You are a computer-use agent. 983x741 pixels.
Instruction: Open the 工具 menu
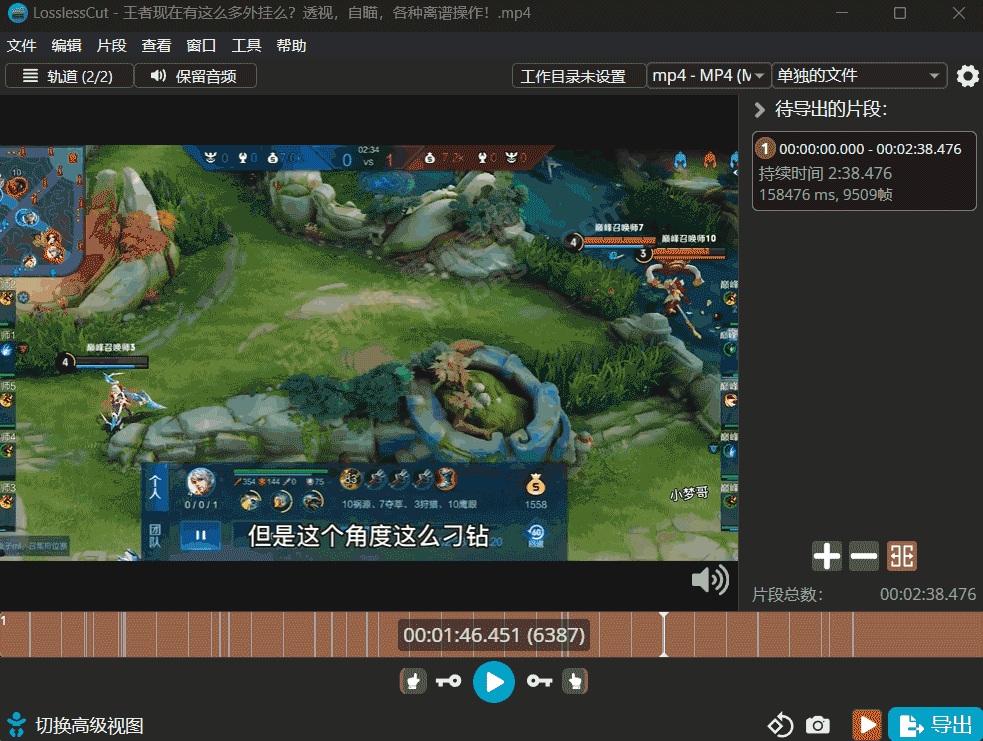pos(246,46)
